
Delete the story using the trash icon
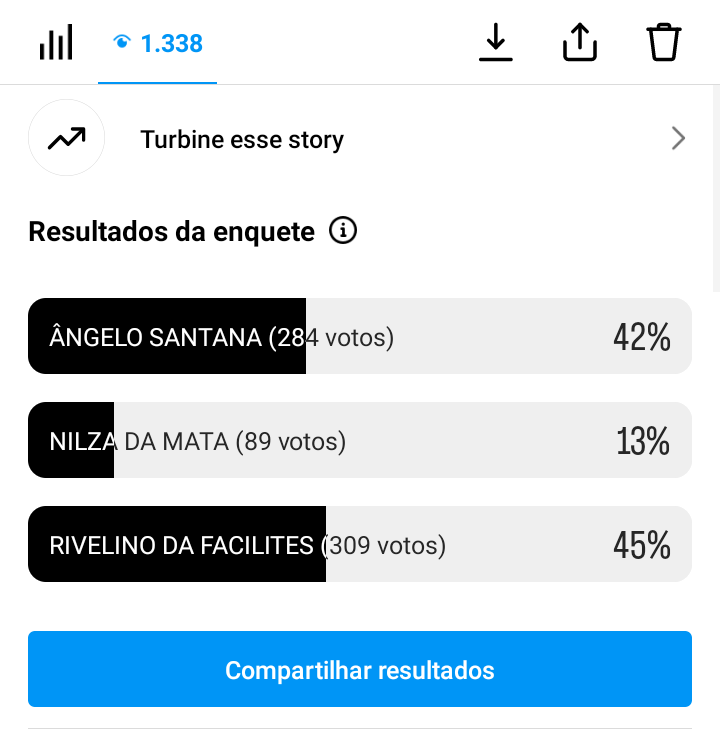664,43
